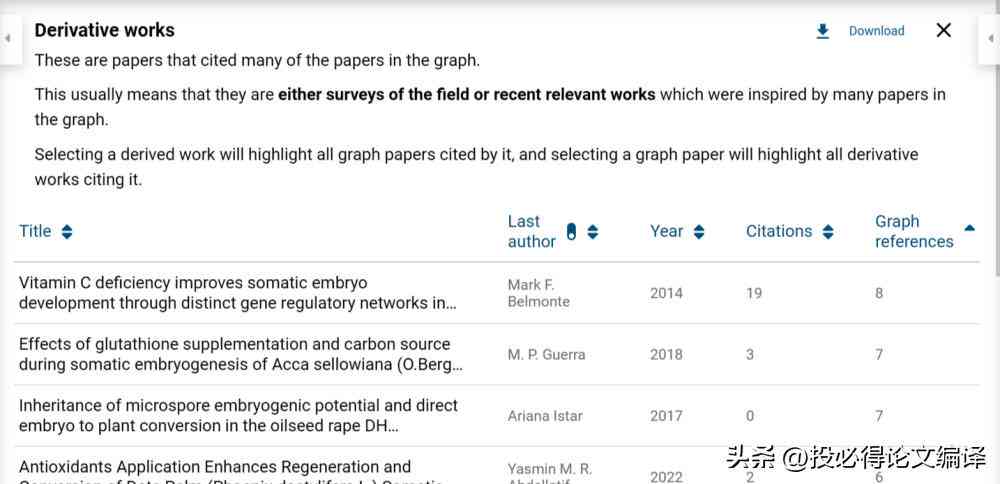Toggle the Last author pill switch
This screenshot has width=1000, height=484.
point(571,232)
